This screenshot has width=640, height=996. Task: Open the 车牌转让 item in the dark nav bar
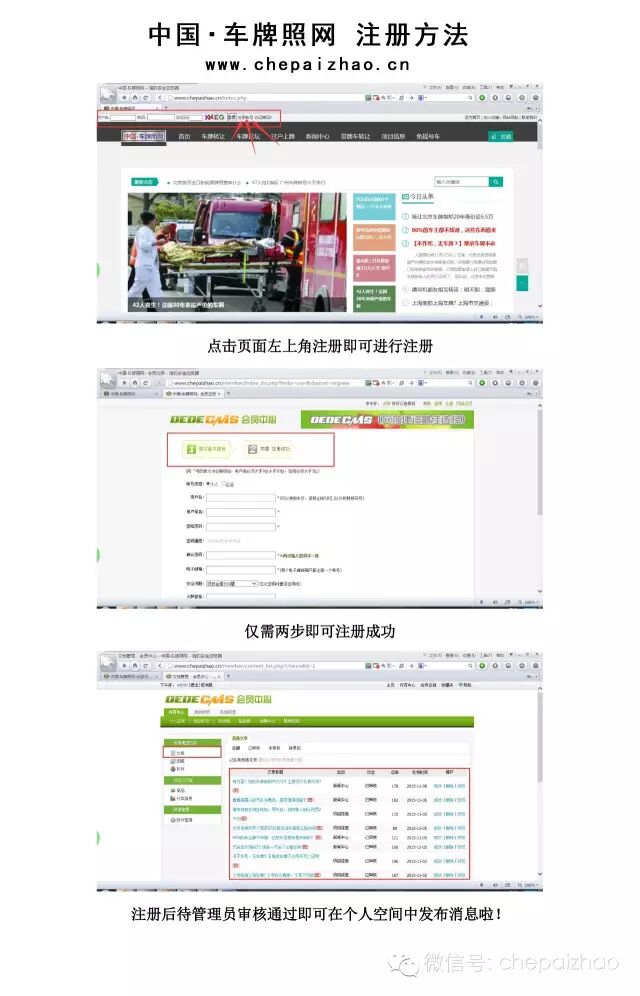[213, 137]
